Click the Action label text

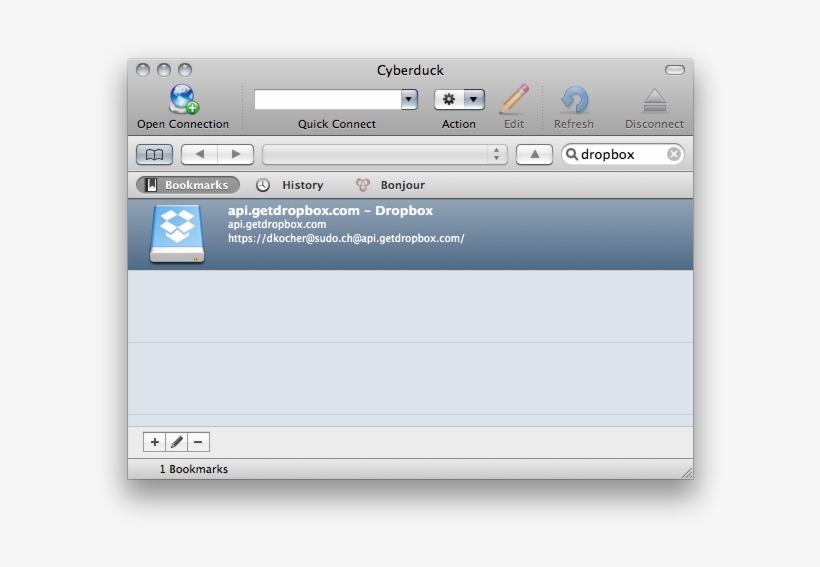click(459, 124)
